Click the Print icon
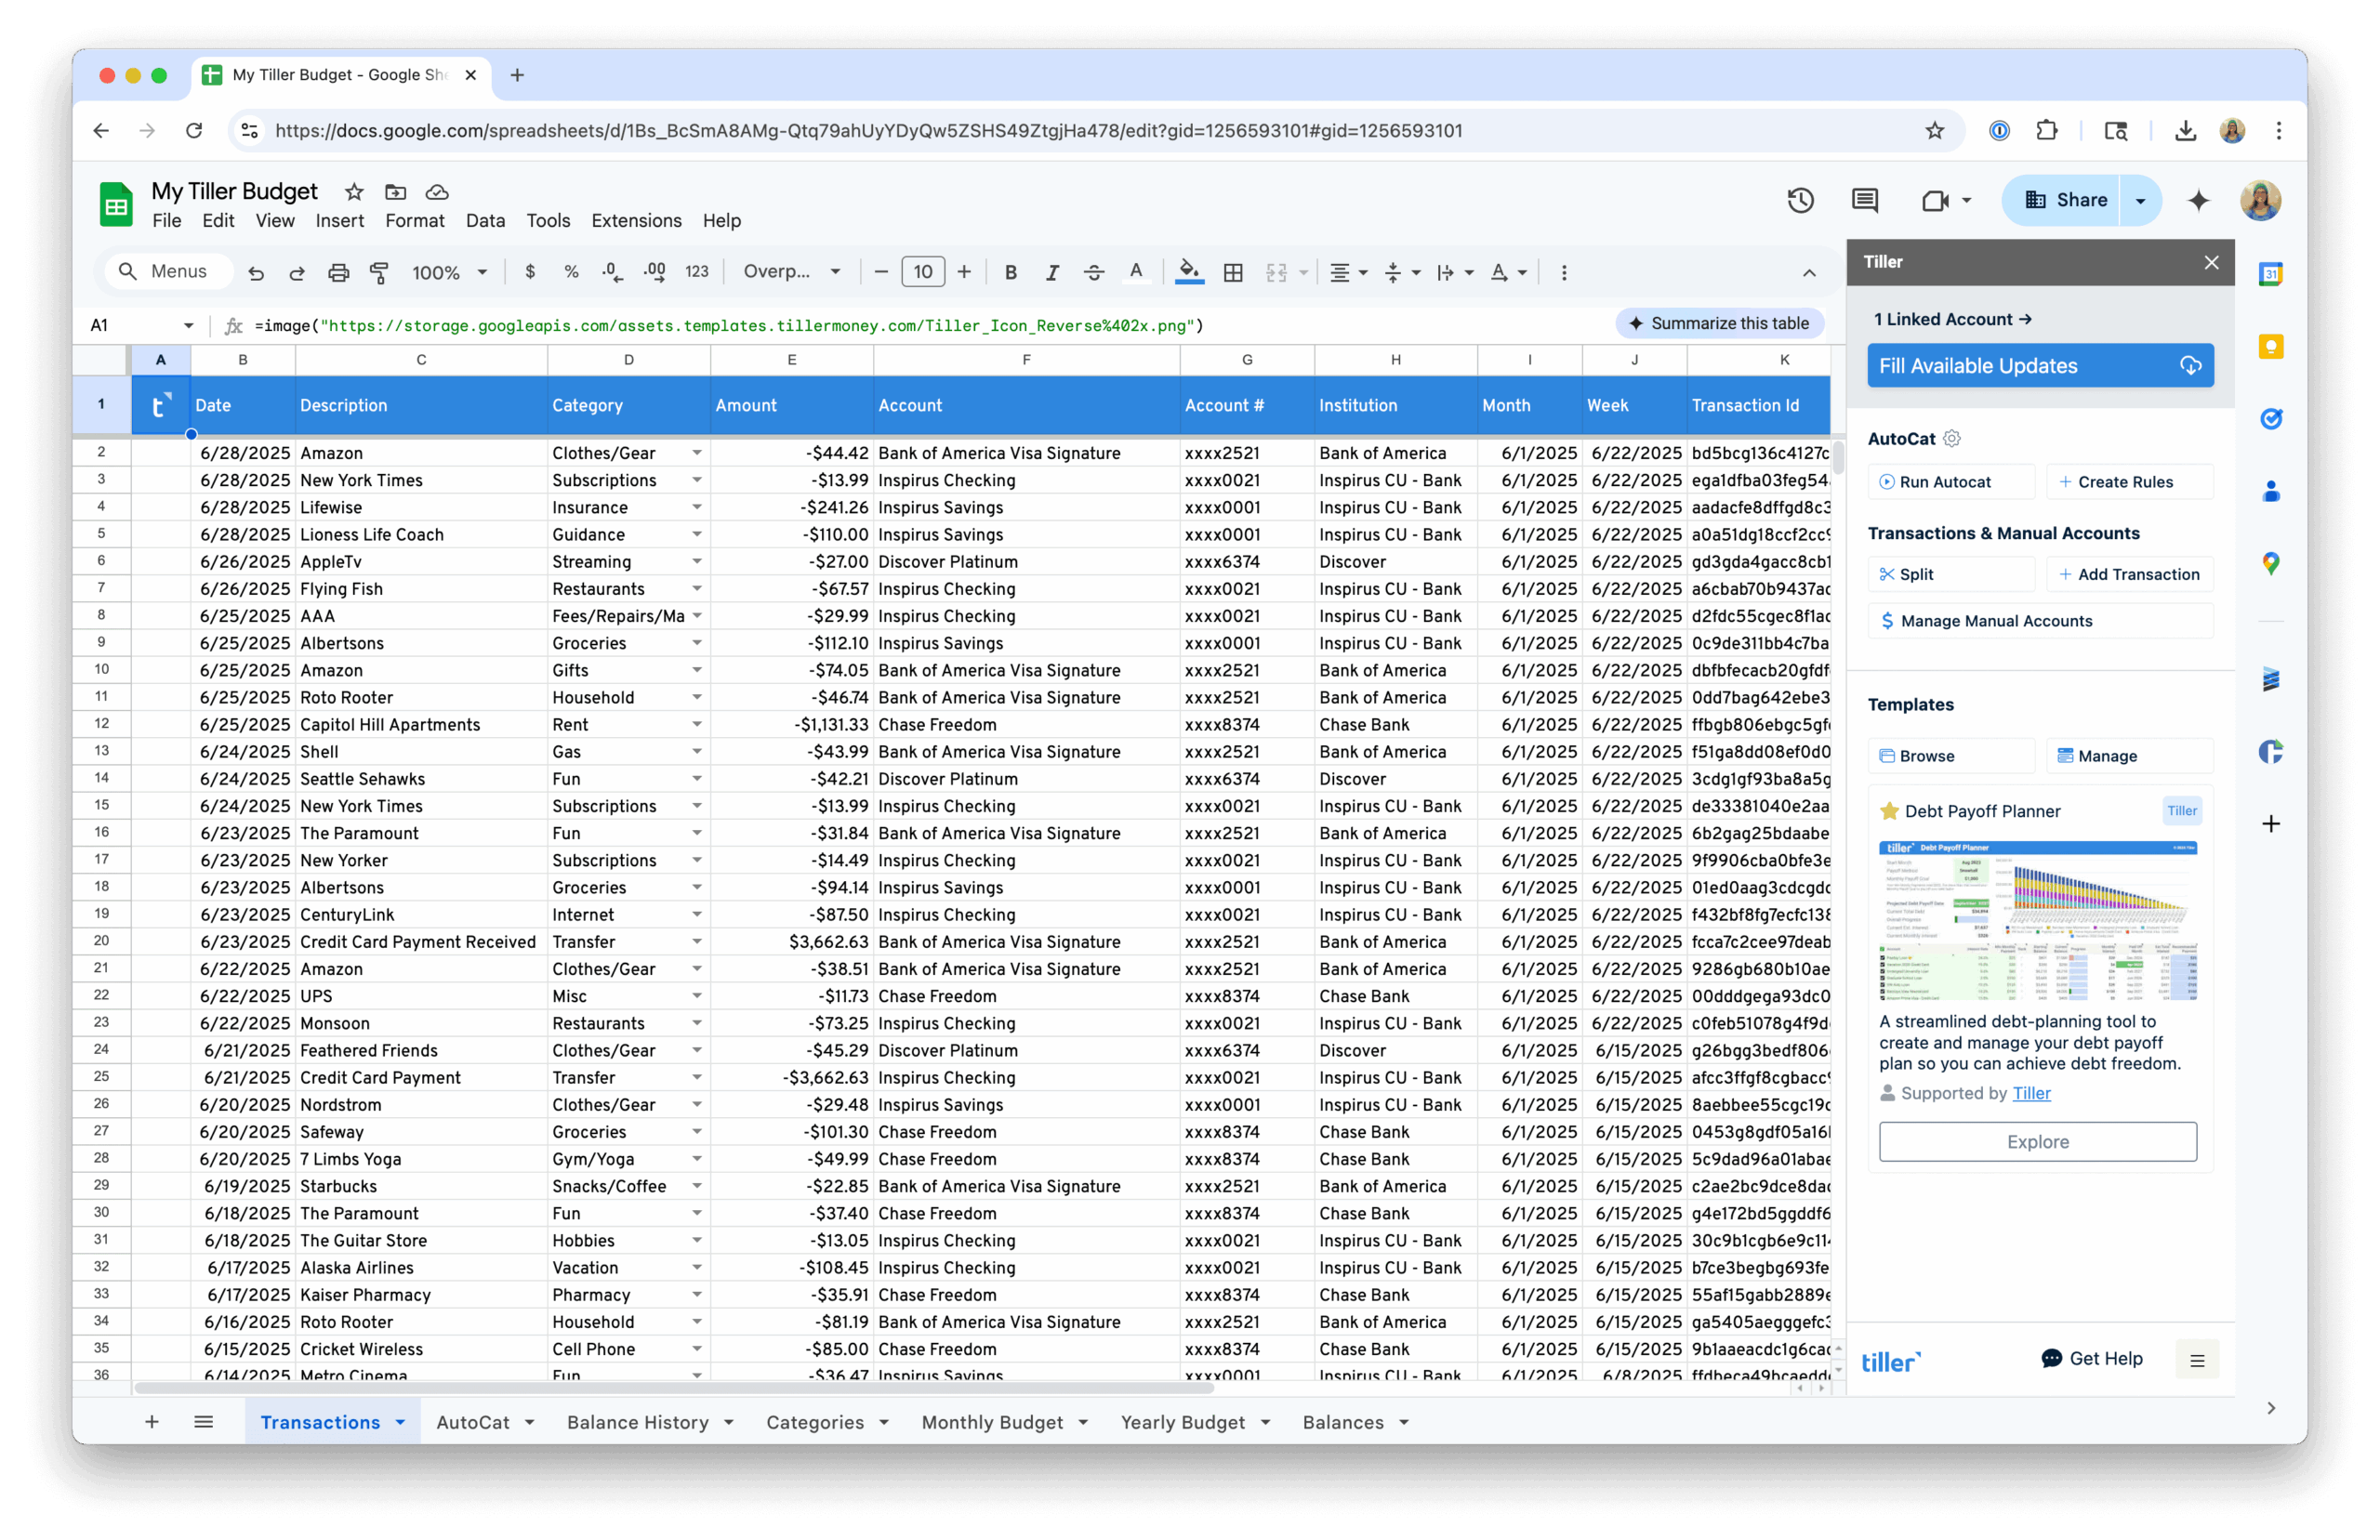Screen dimensions: 2380x1540 tap(338, 271)
